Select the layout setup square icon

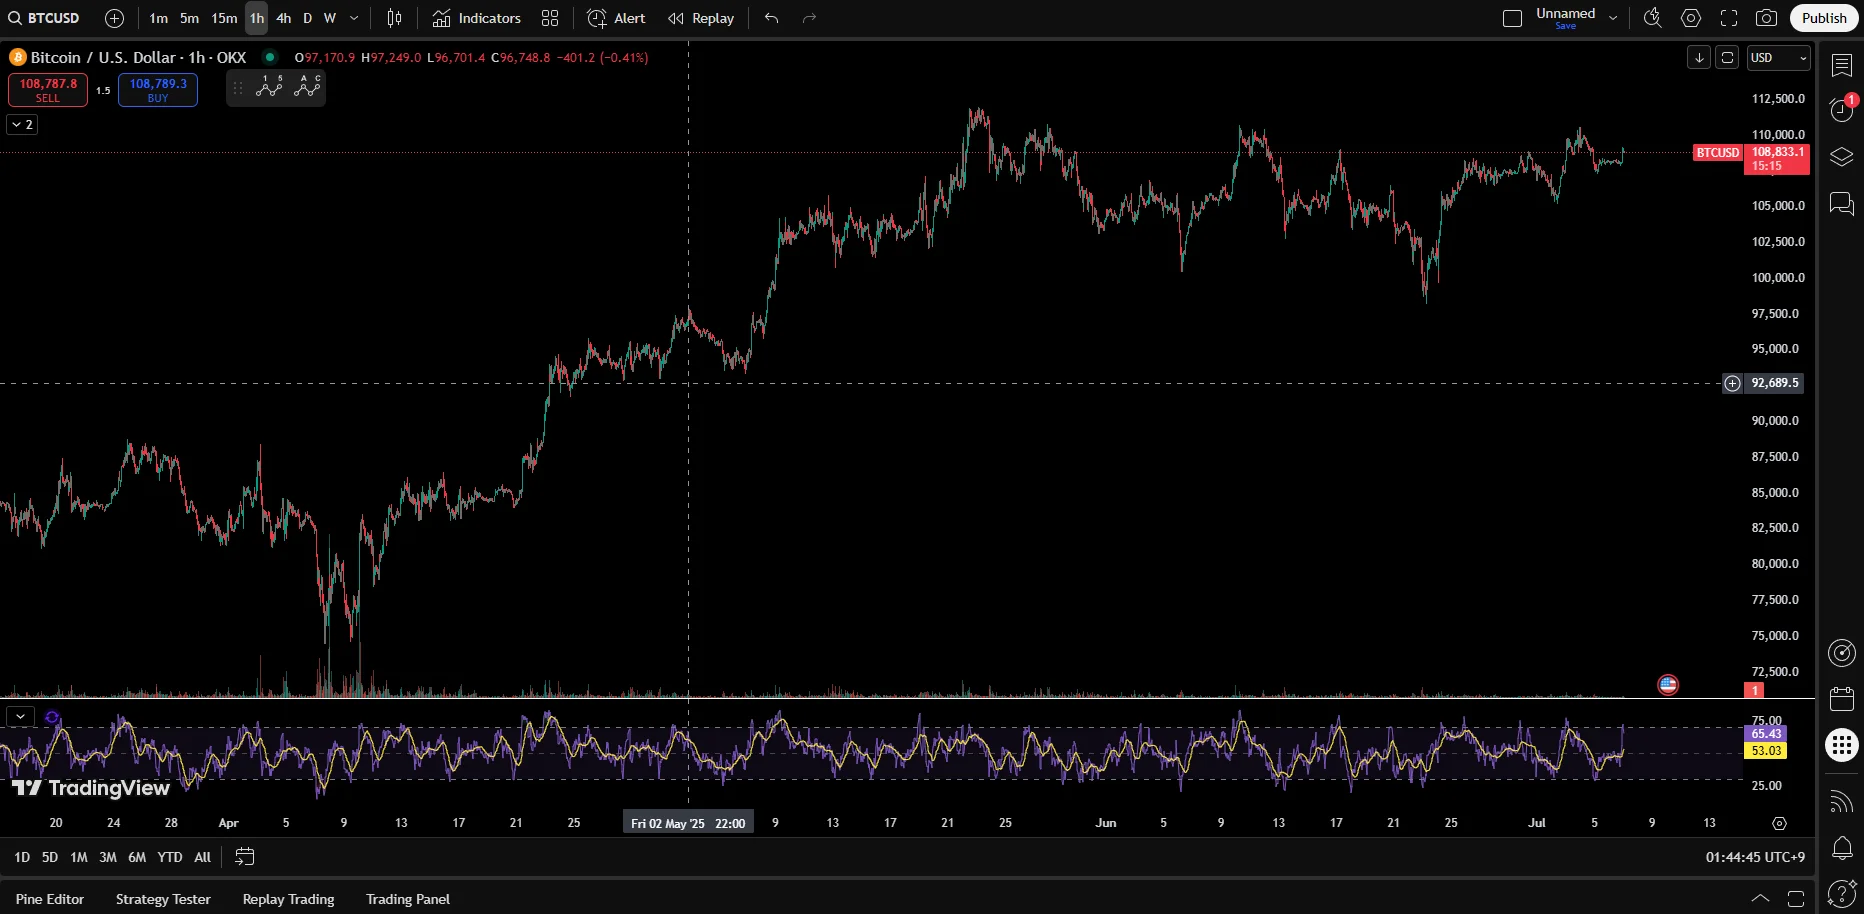1512,18
